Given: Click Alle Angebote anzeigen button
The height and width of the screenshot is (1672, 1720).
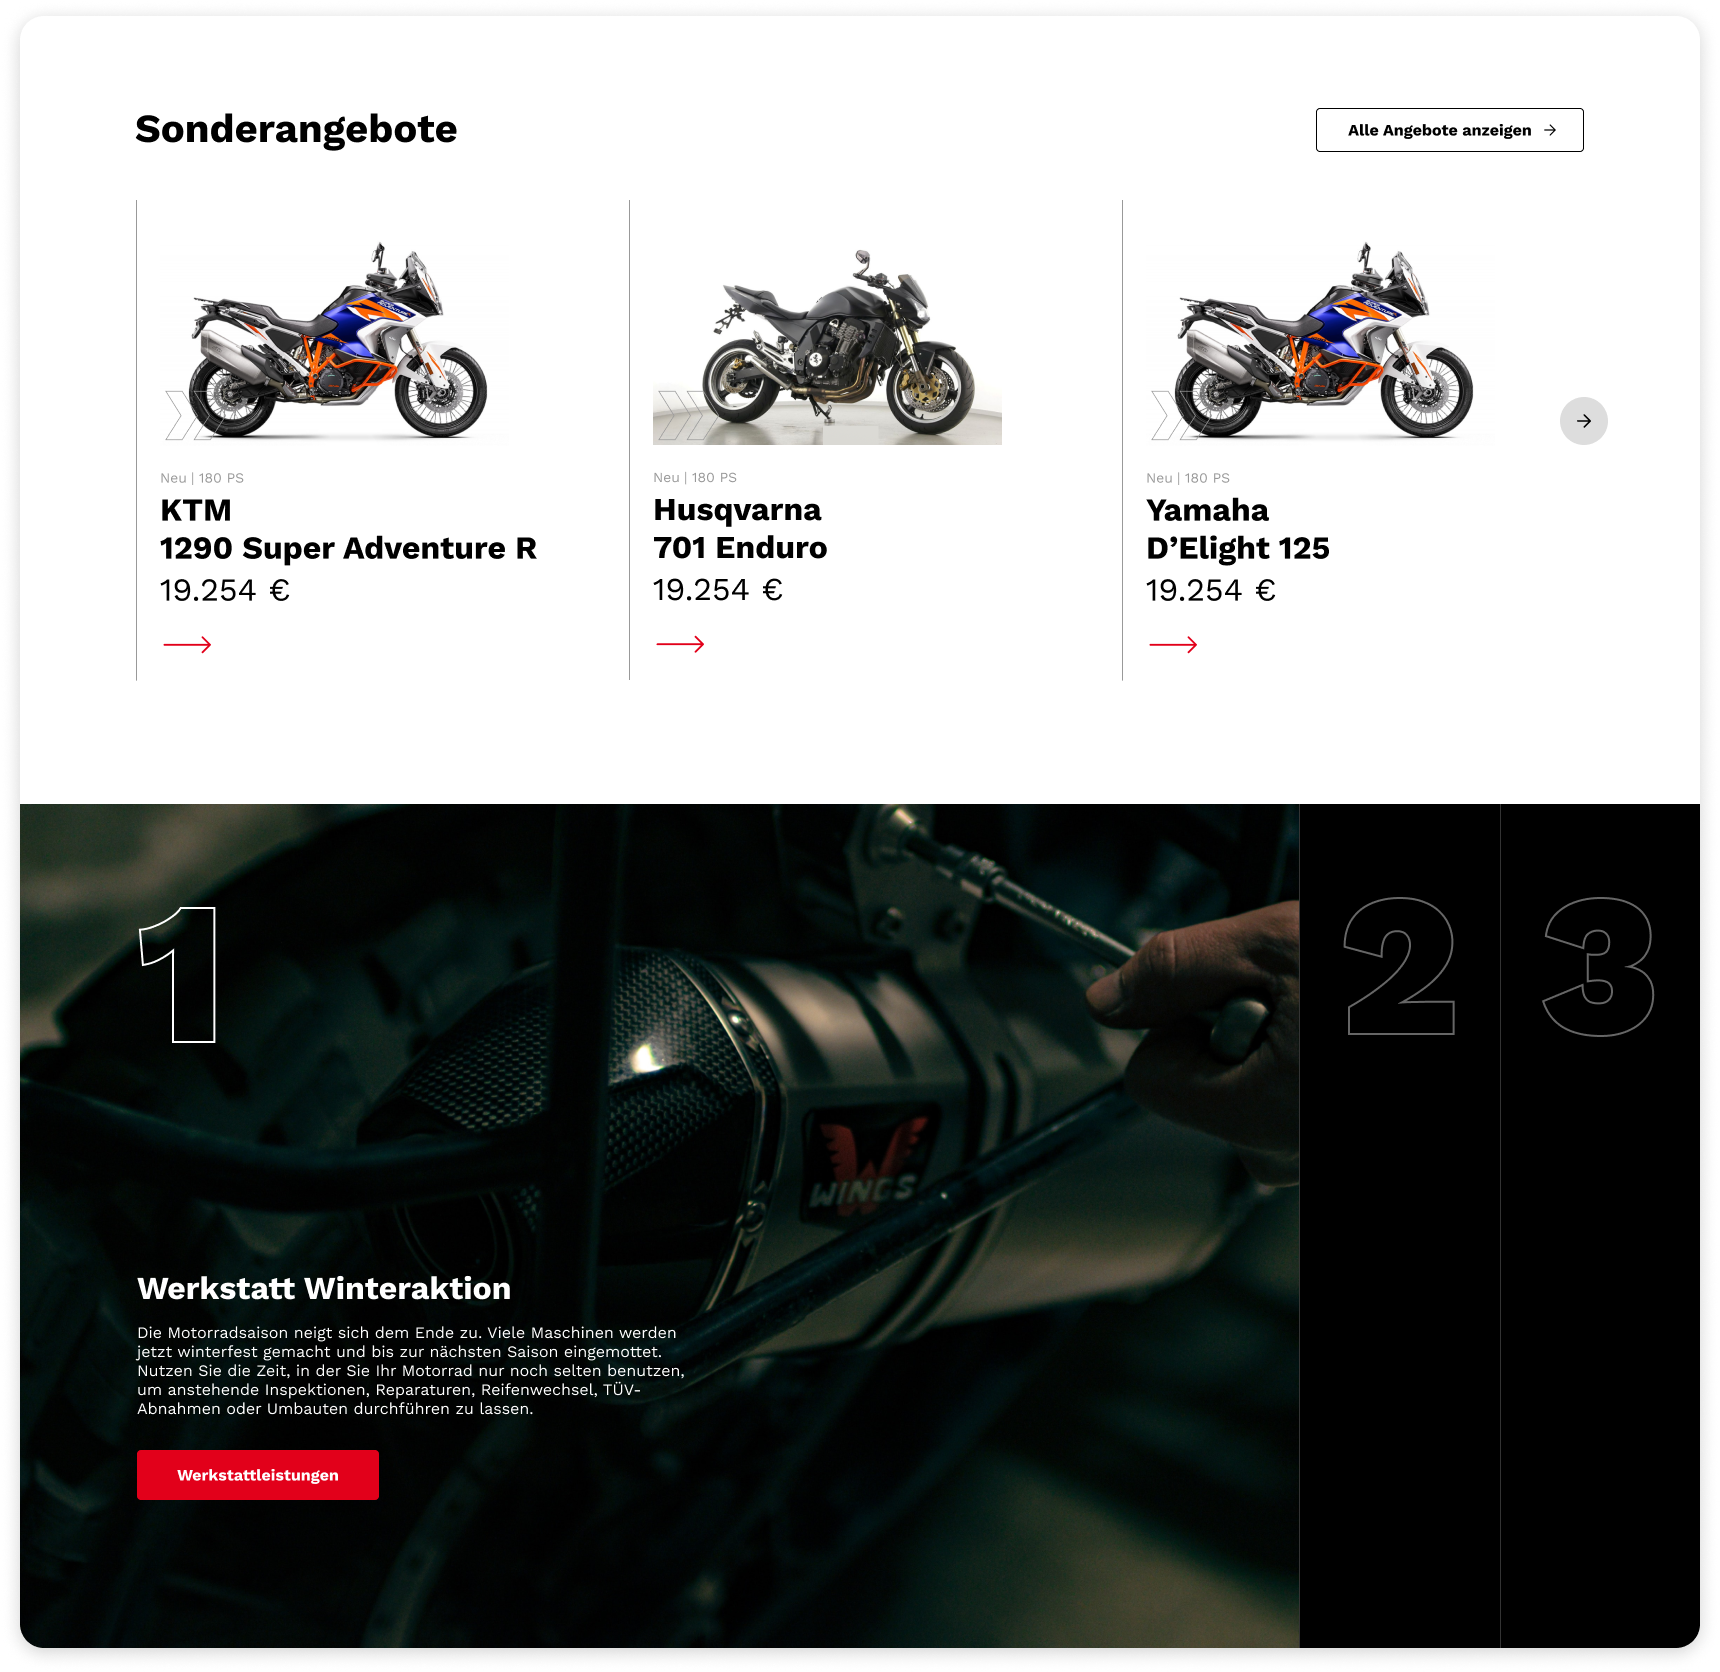Looking at the screenshot, I should (1450, 130).
